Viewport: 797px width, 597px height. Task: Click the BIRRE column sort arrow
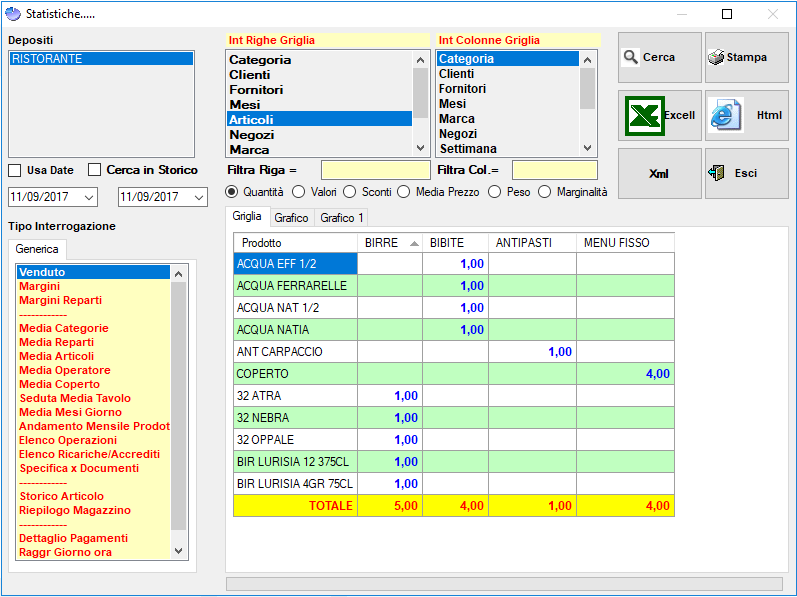point(414,243)
